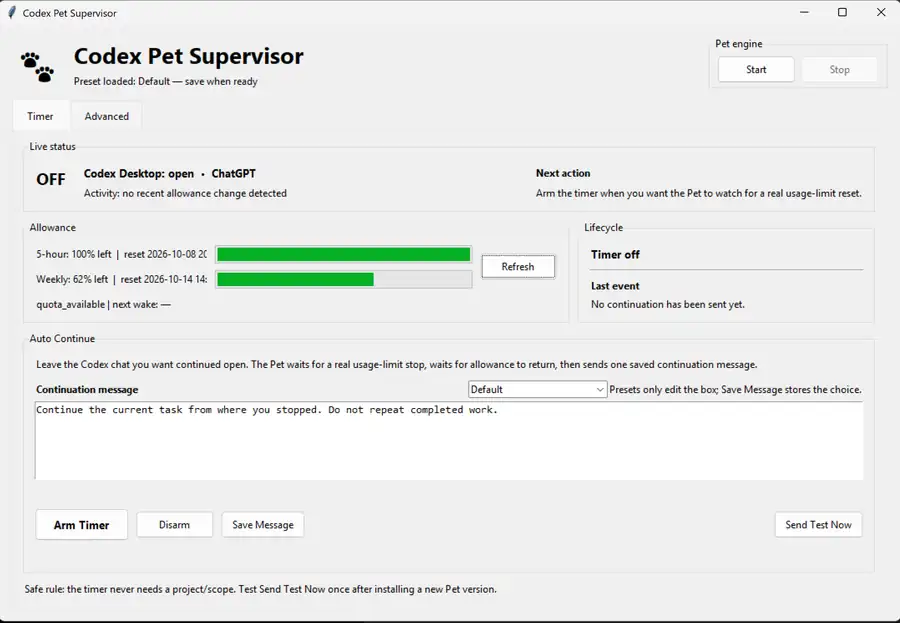Click 'Presets only edit the box' hint text
Image resolution: width=900 pixels, height=623 pixels.
736,389
